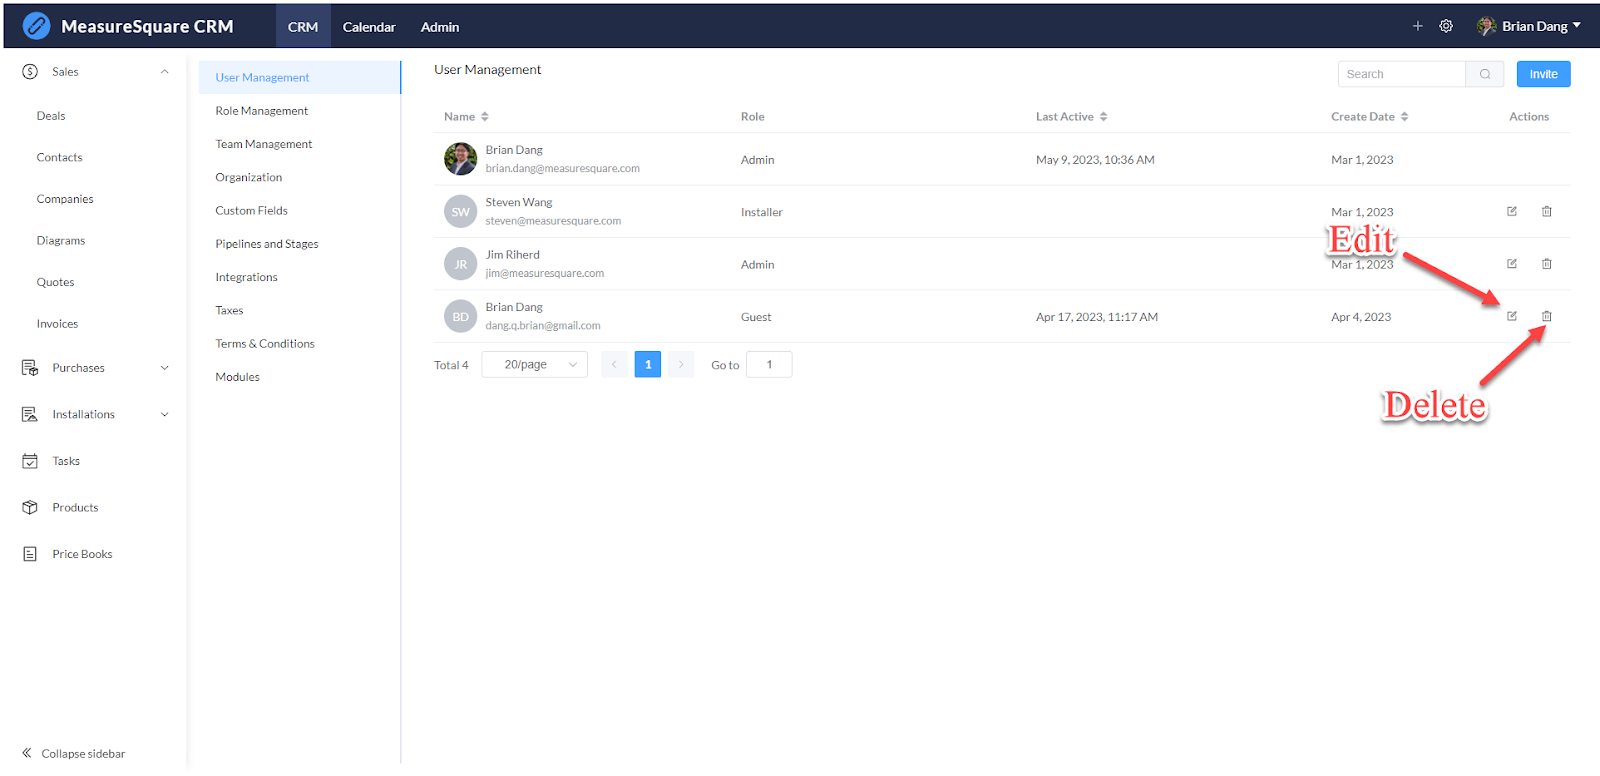Viewport: 1600px width, 776px height.
Task: Sort the table by Create Date
Action: point(1404,117)
